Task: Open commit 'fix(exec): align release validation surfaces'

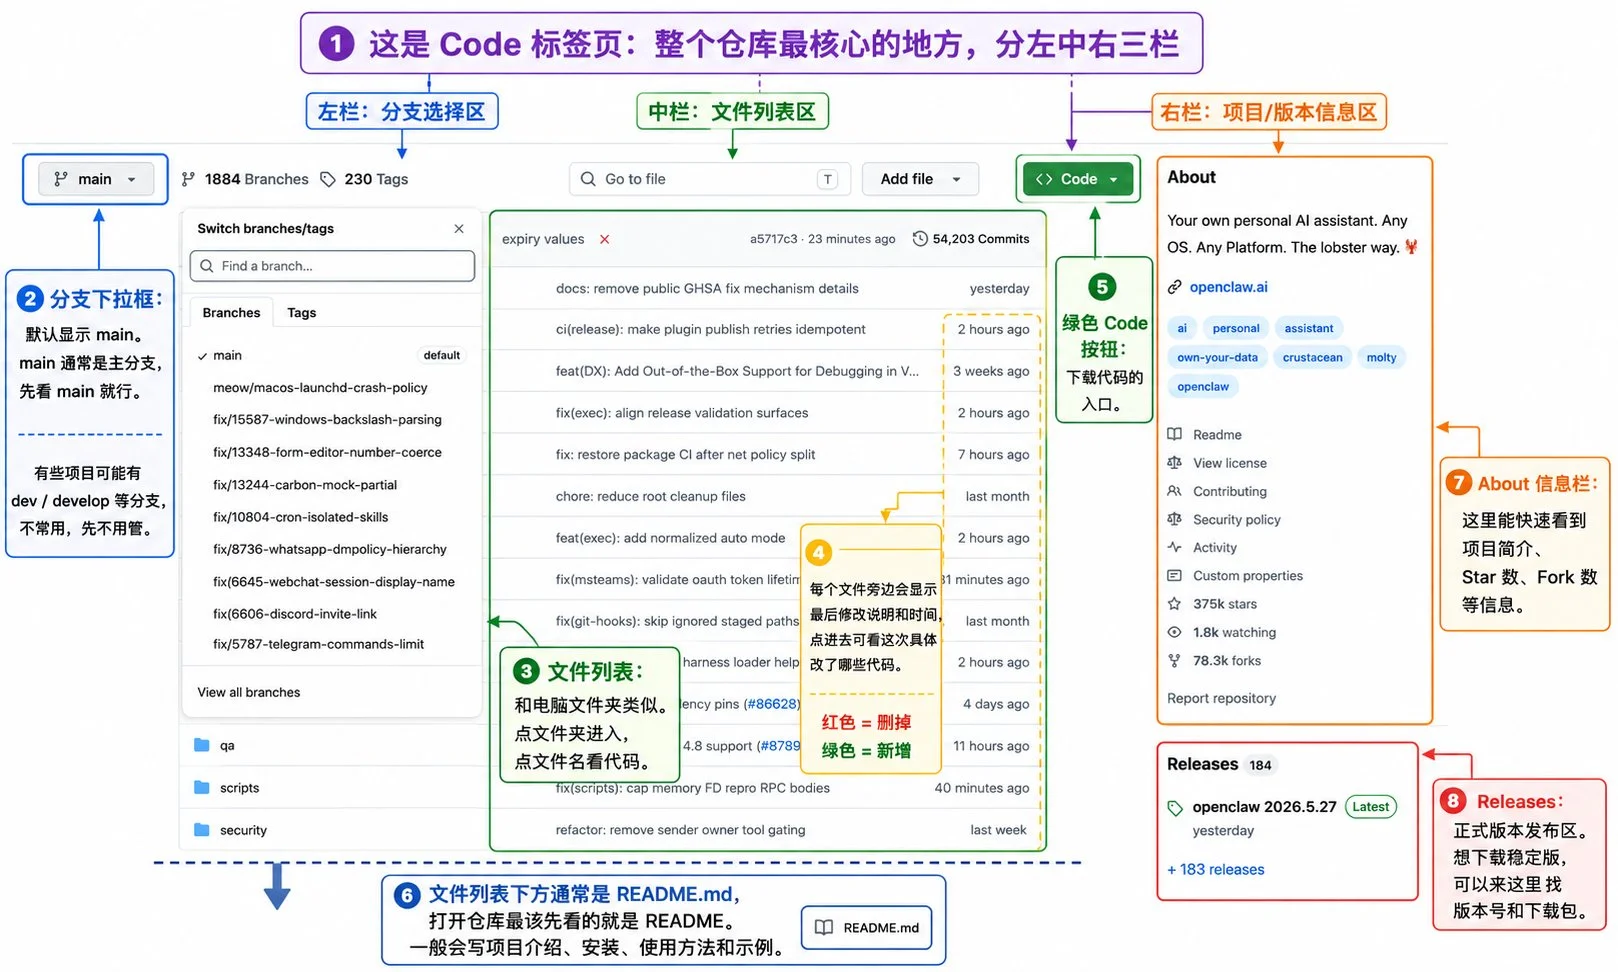Action: (x=681, y=413)
